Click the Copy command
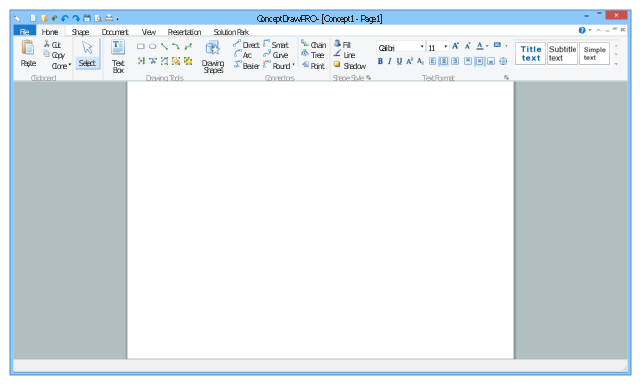640x384 pixels. tap(54, 55)
